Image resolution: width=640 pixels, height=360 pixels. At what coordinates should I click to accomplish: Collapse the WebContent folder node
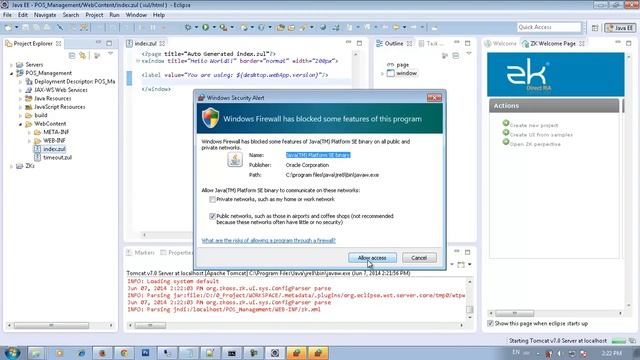tap(20, 124)
